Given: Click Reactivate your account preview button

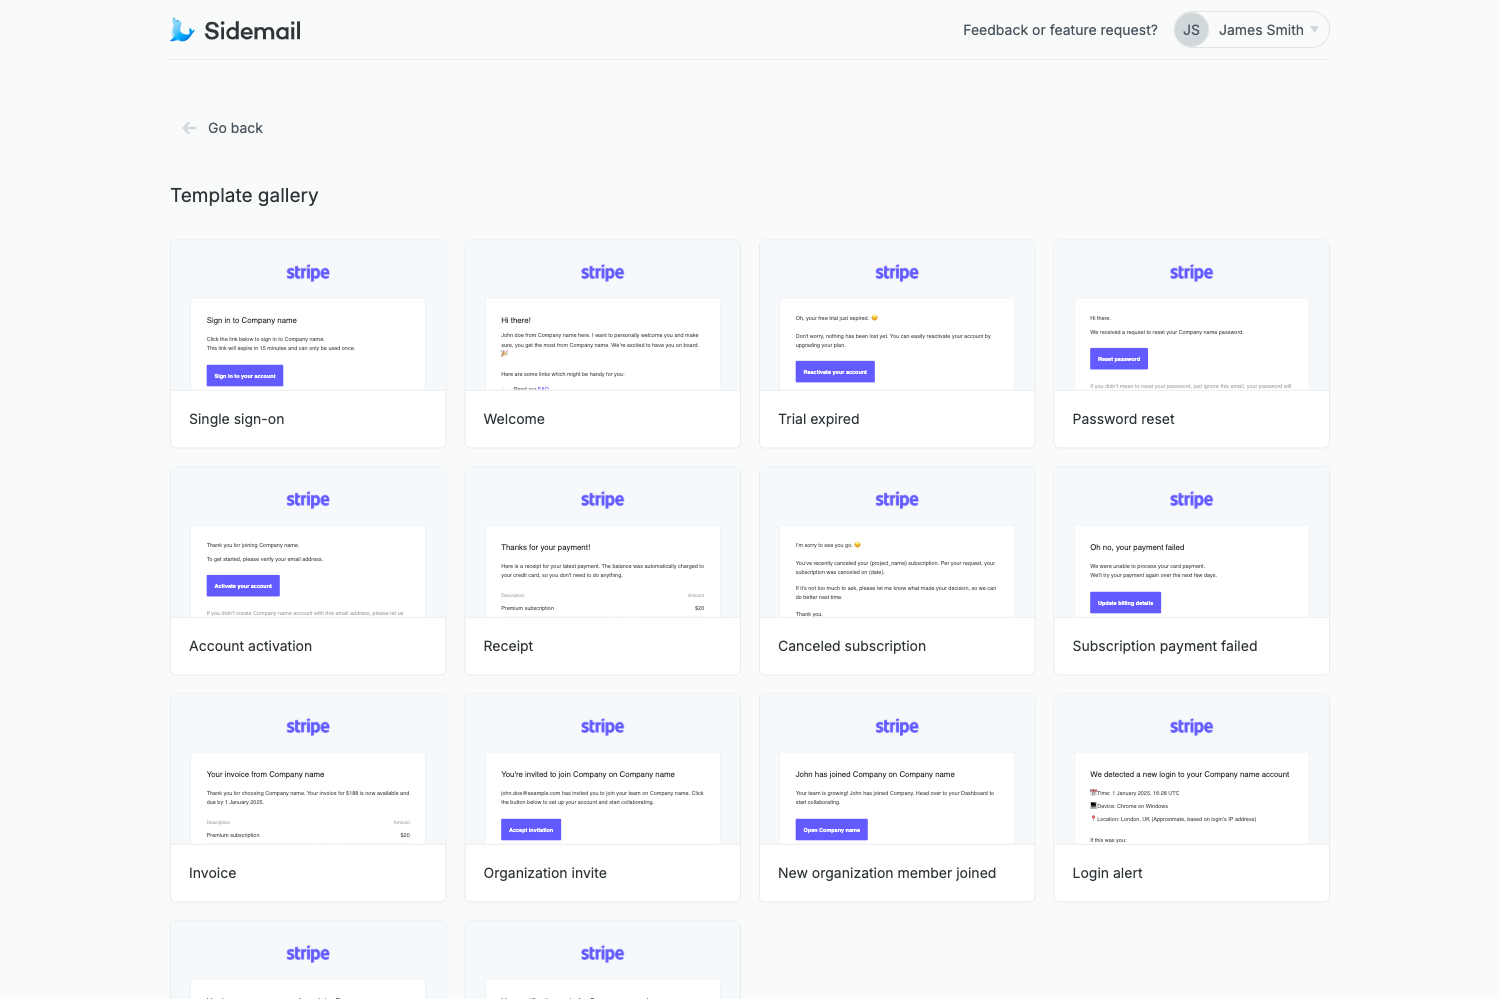Looking at the screenshot, I should pyautogui.click(x=835, y=372).
